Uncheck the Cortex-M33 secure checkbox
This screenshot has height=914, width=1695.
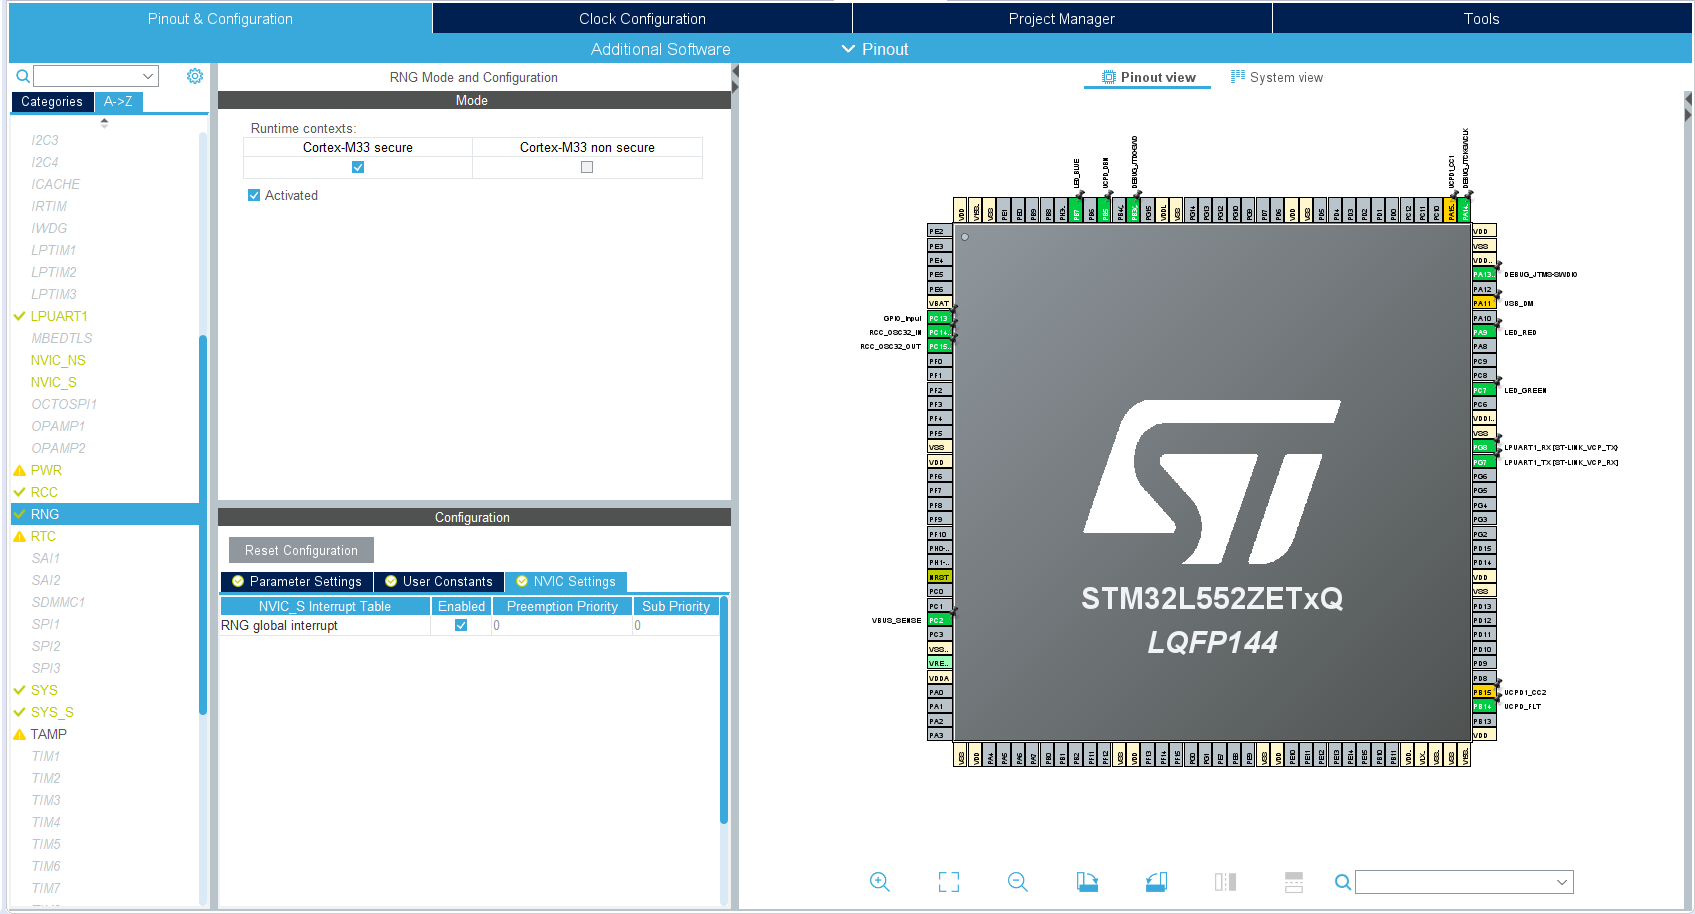[358, 168]
